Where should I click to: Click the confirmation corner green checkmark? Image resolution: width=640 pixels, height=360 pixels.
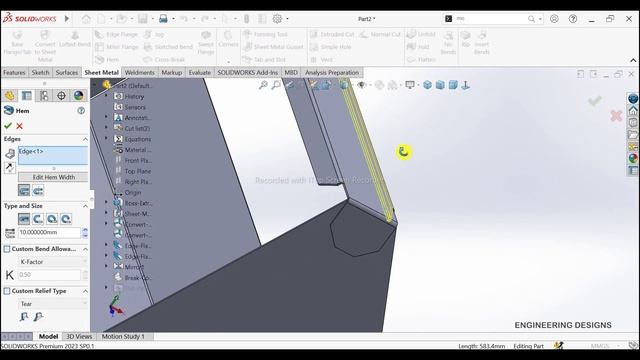pos(595,101)
